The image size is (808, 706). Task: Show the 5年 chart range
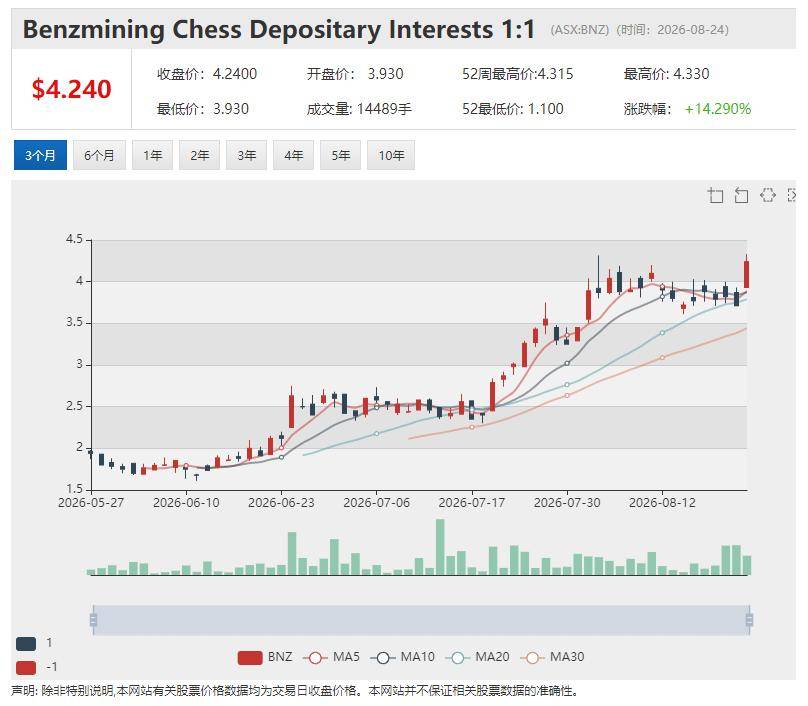(x=340, y=155)
